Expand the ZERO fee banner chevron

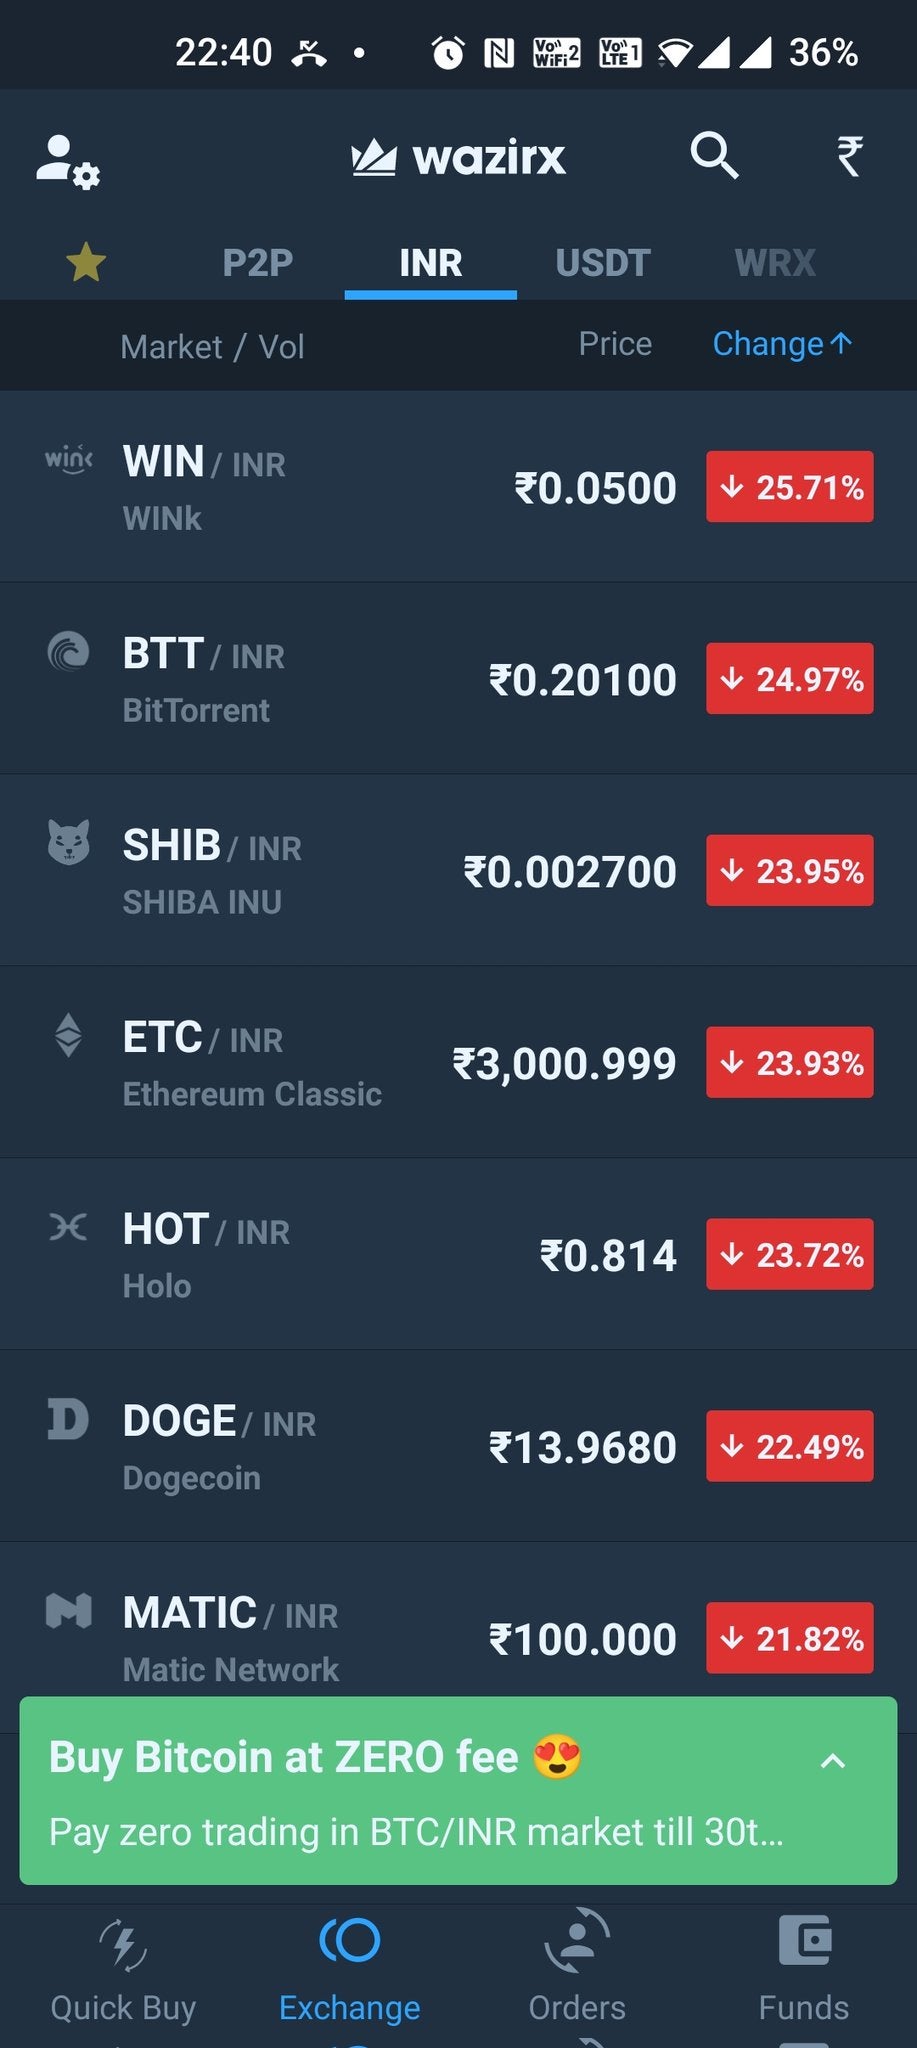833,1761
